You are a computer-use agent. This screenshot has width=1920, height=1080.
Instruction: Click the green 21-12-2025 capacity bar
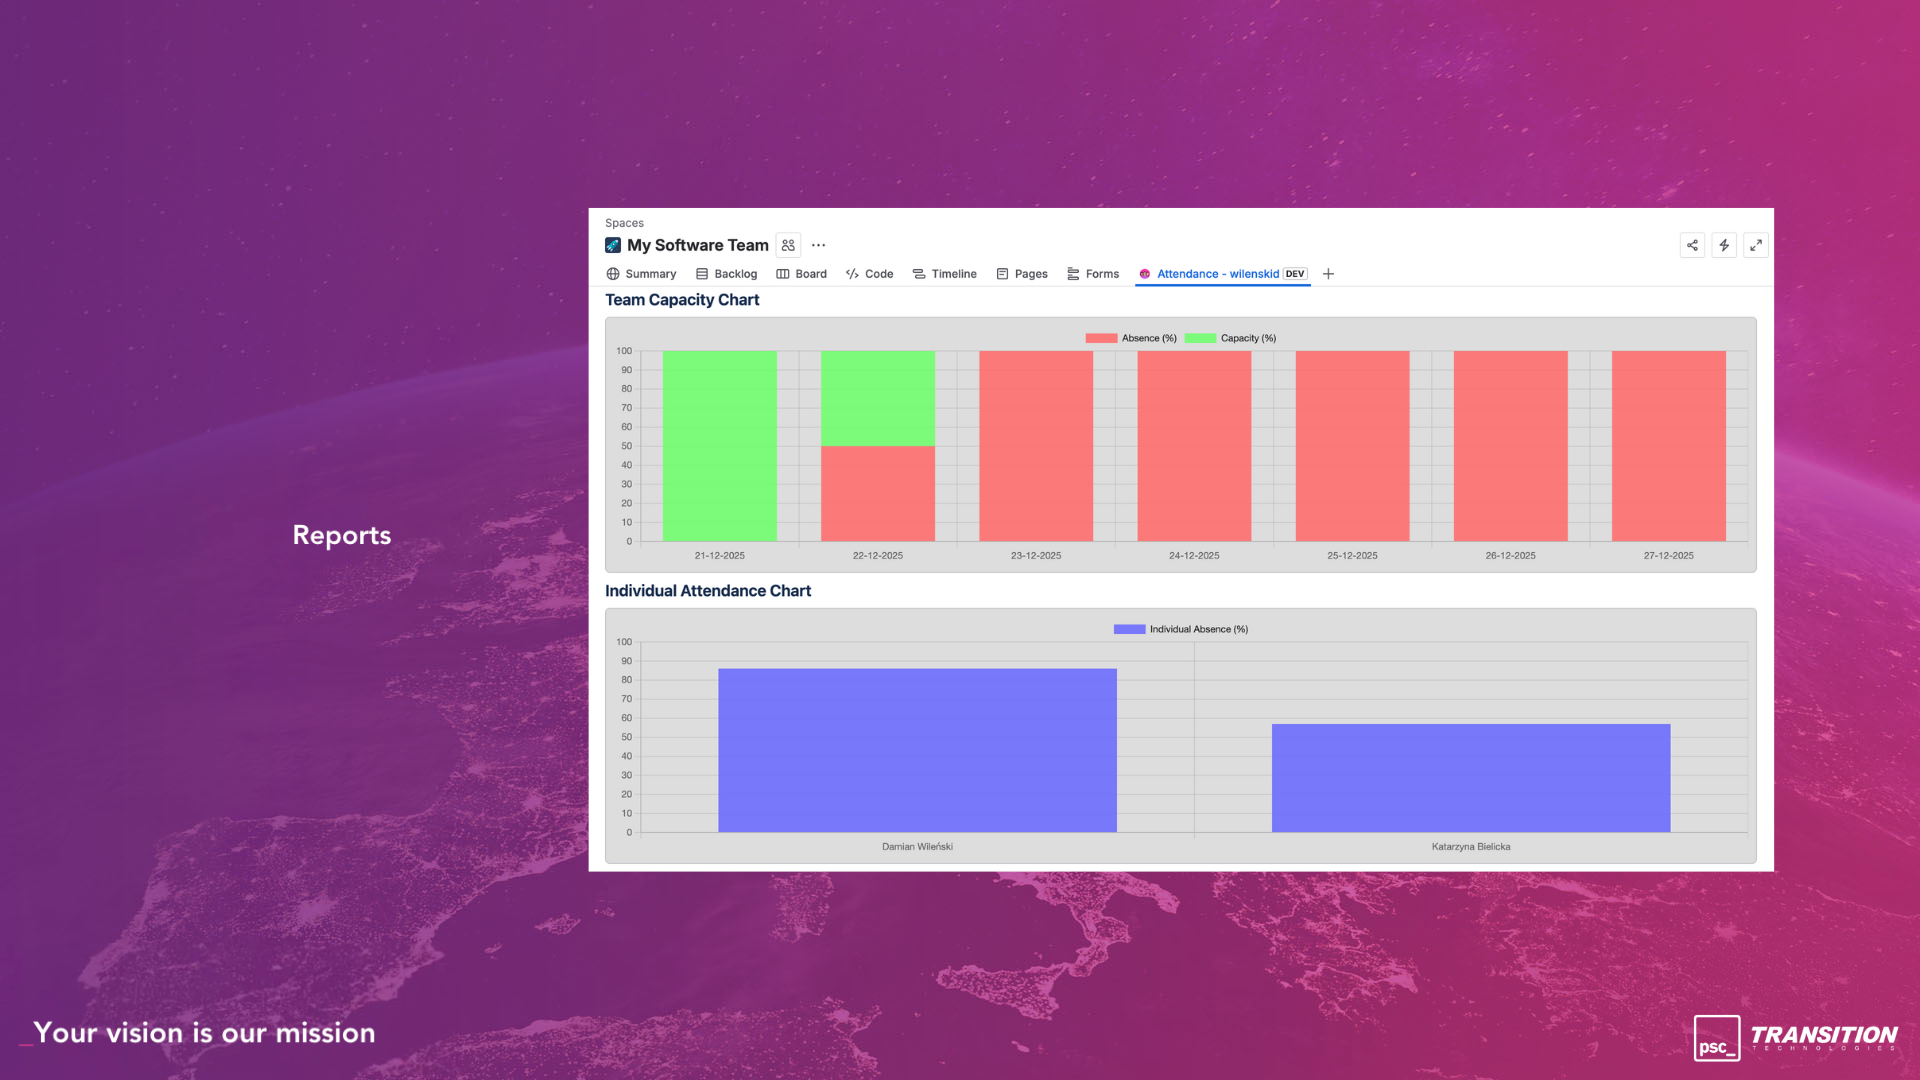[x=719, y=446]
